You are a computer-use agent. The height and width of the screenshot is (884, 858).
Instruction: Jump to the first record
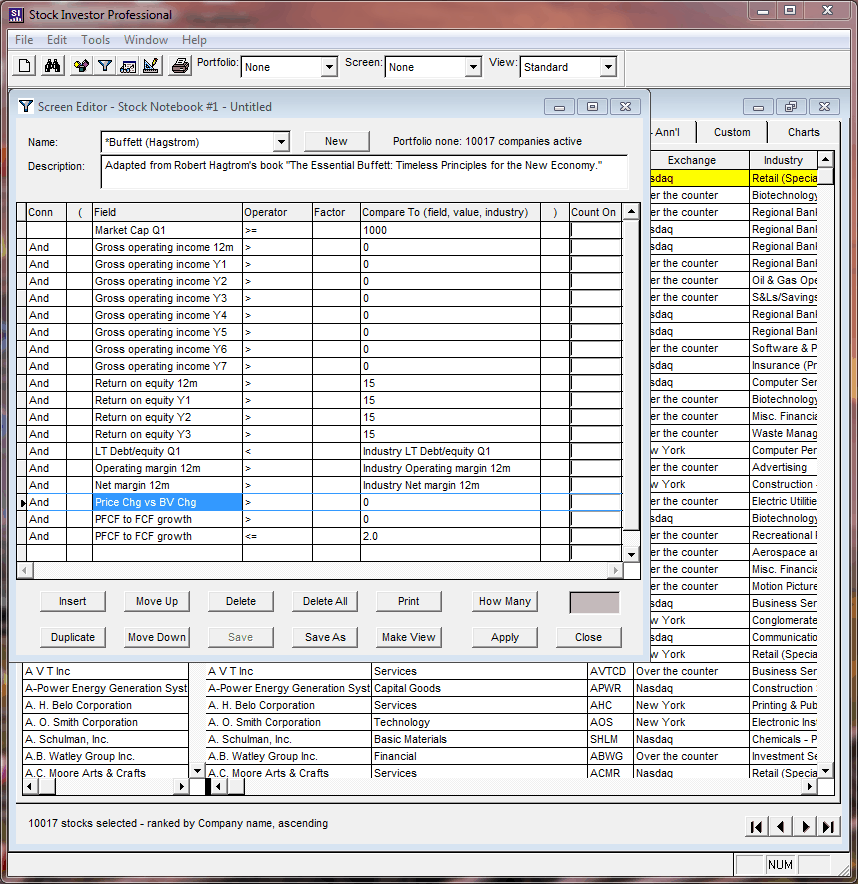click(x=757, y=826)
